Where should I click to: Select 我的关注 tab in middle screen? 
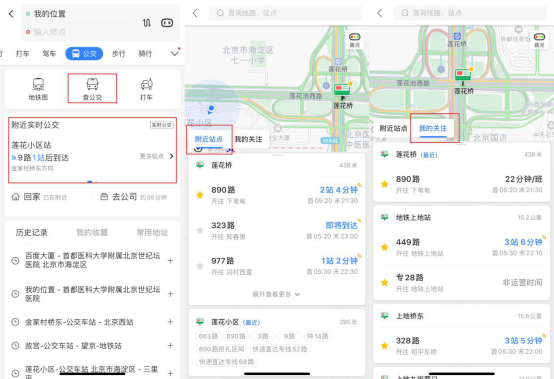tap(248, 139)
